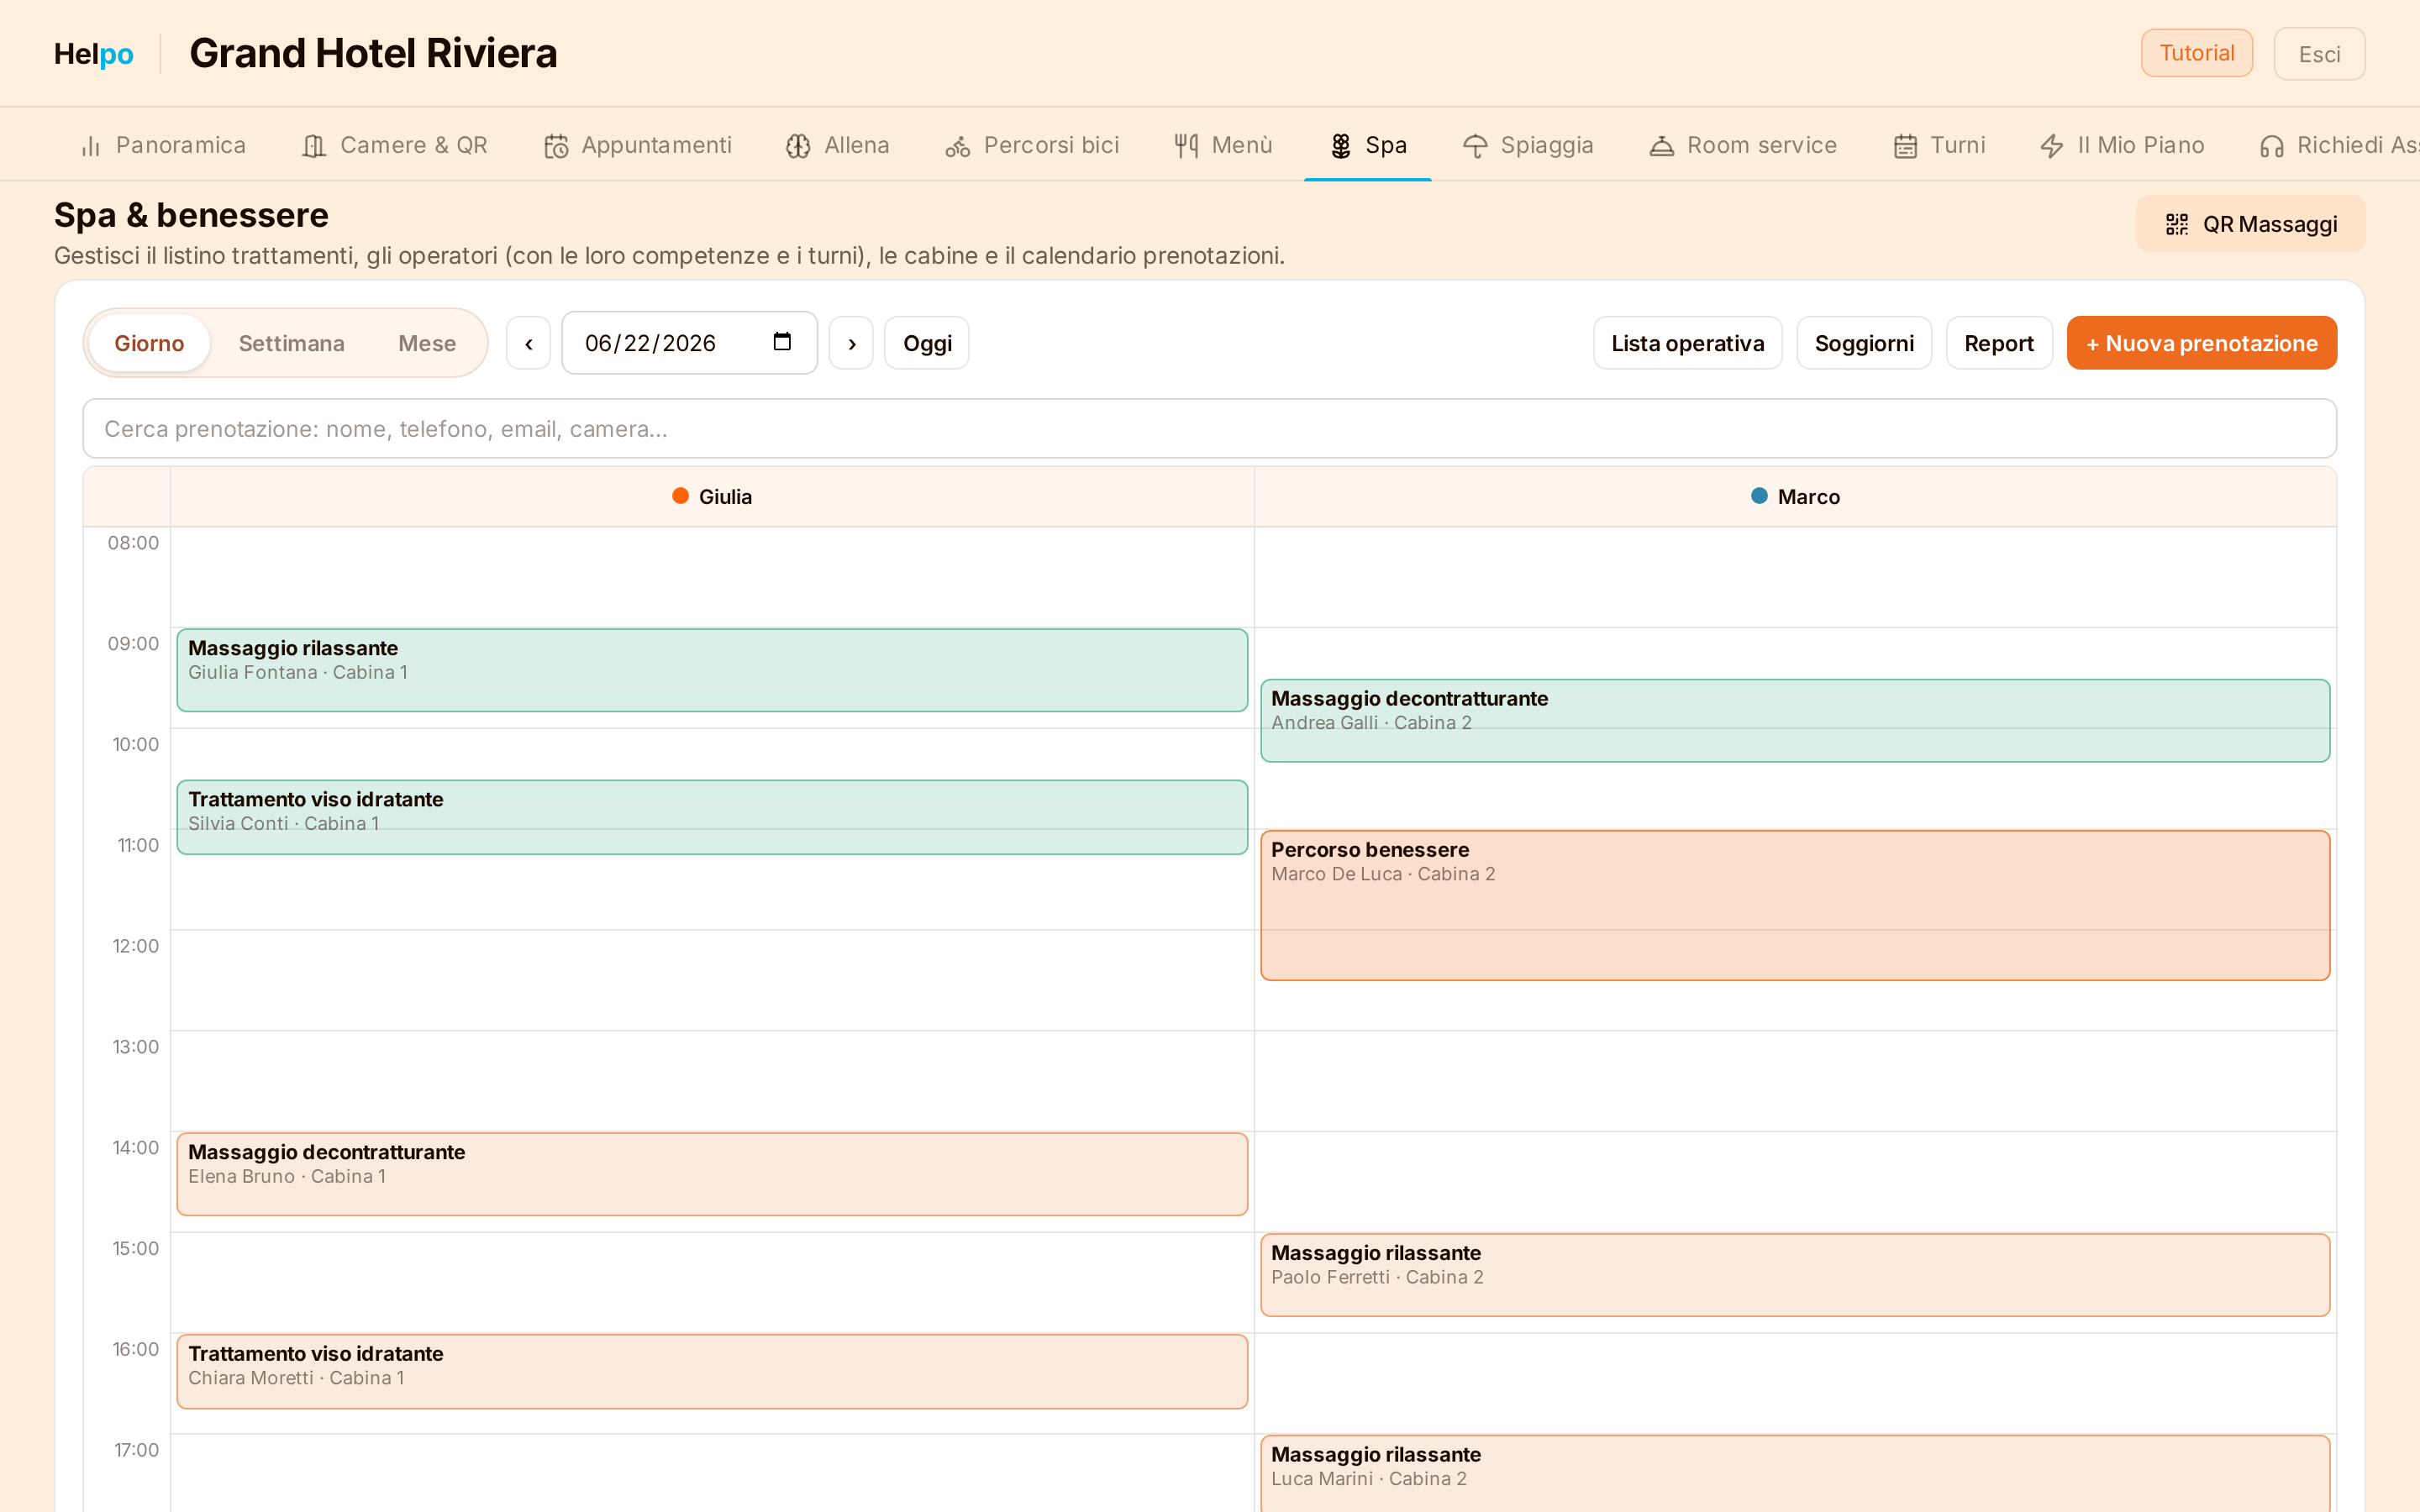
Task: Click Marco's blue operator color dot
Action: (x=1759, y=496)
